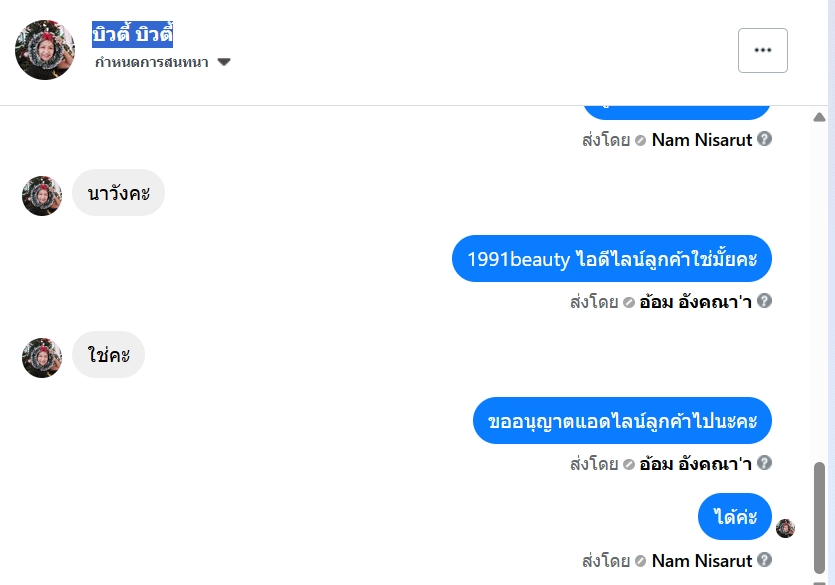This screenshot has width=835, height=585.
Task: Open the profile picture in the header
Action: [x=45, y=50]
